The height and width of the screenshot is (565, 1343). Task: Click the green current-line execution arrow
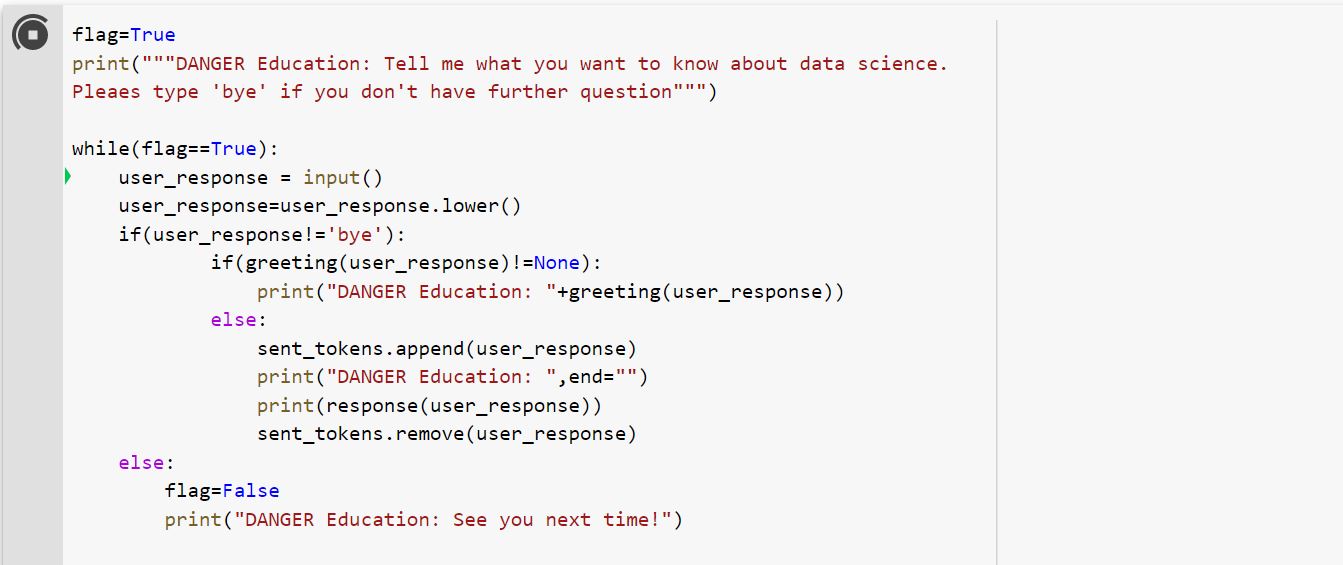coord(68,177)
